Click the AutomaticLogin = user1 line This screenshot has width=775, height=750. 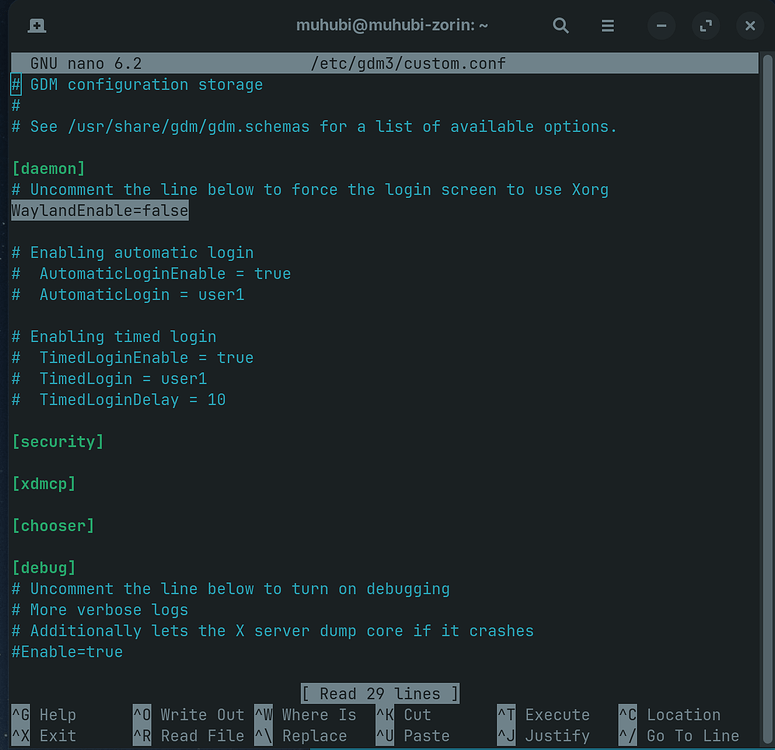[x=128, y=295]
